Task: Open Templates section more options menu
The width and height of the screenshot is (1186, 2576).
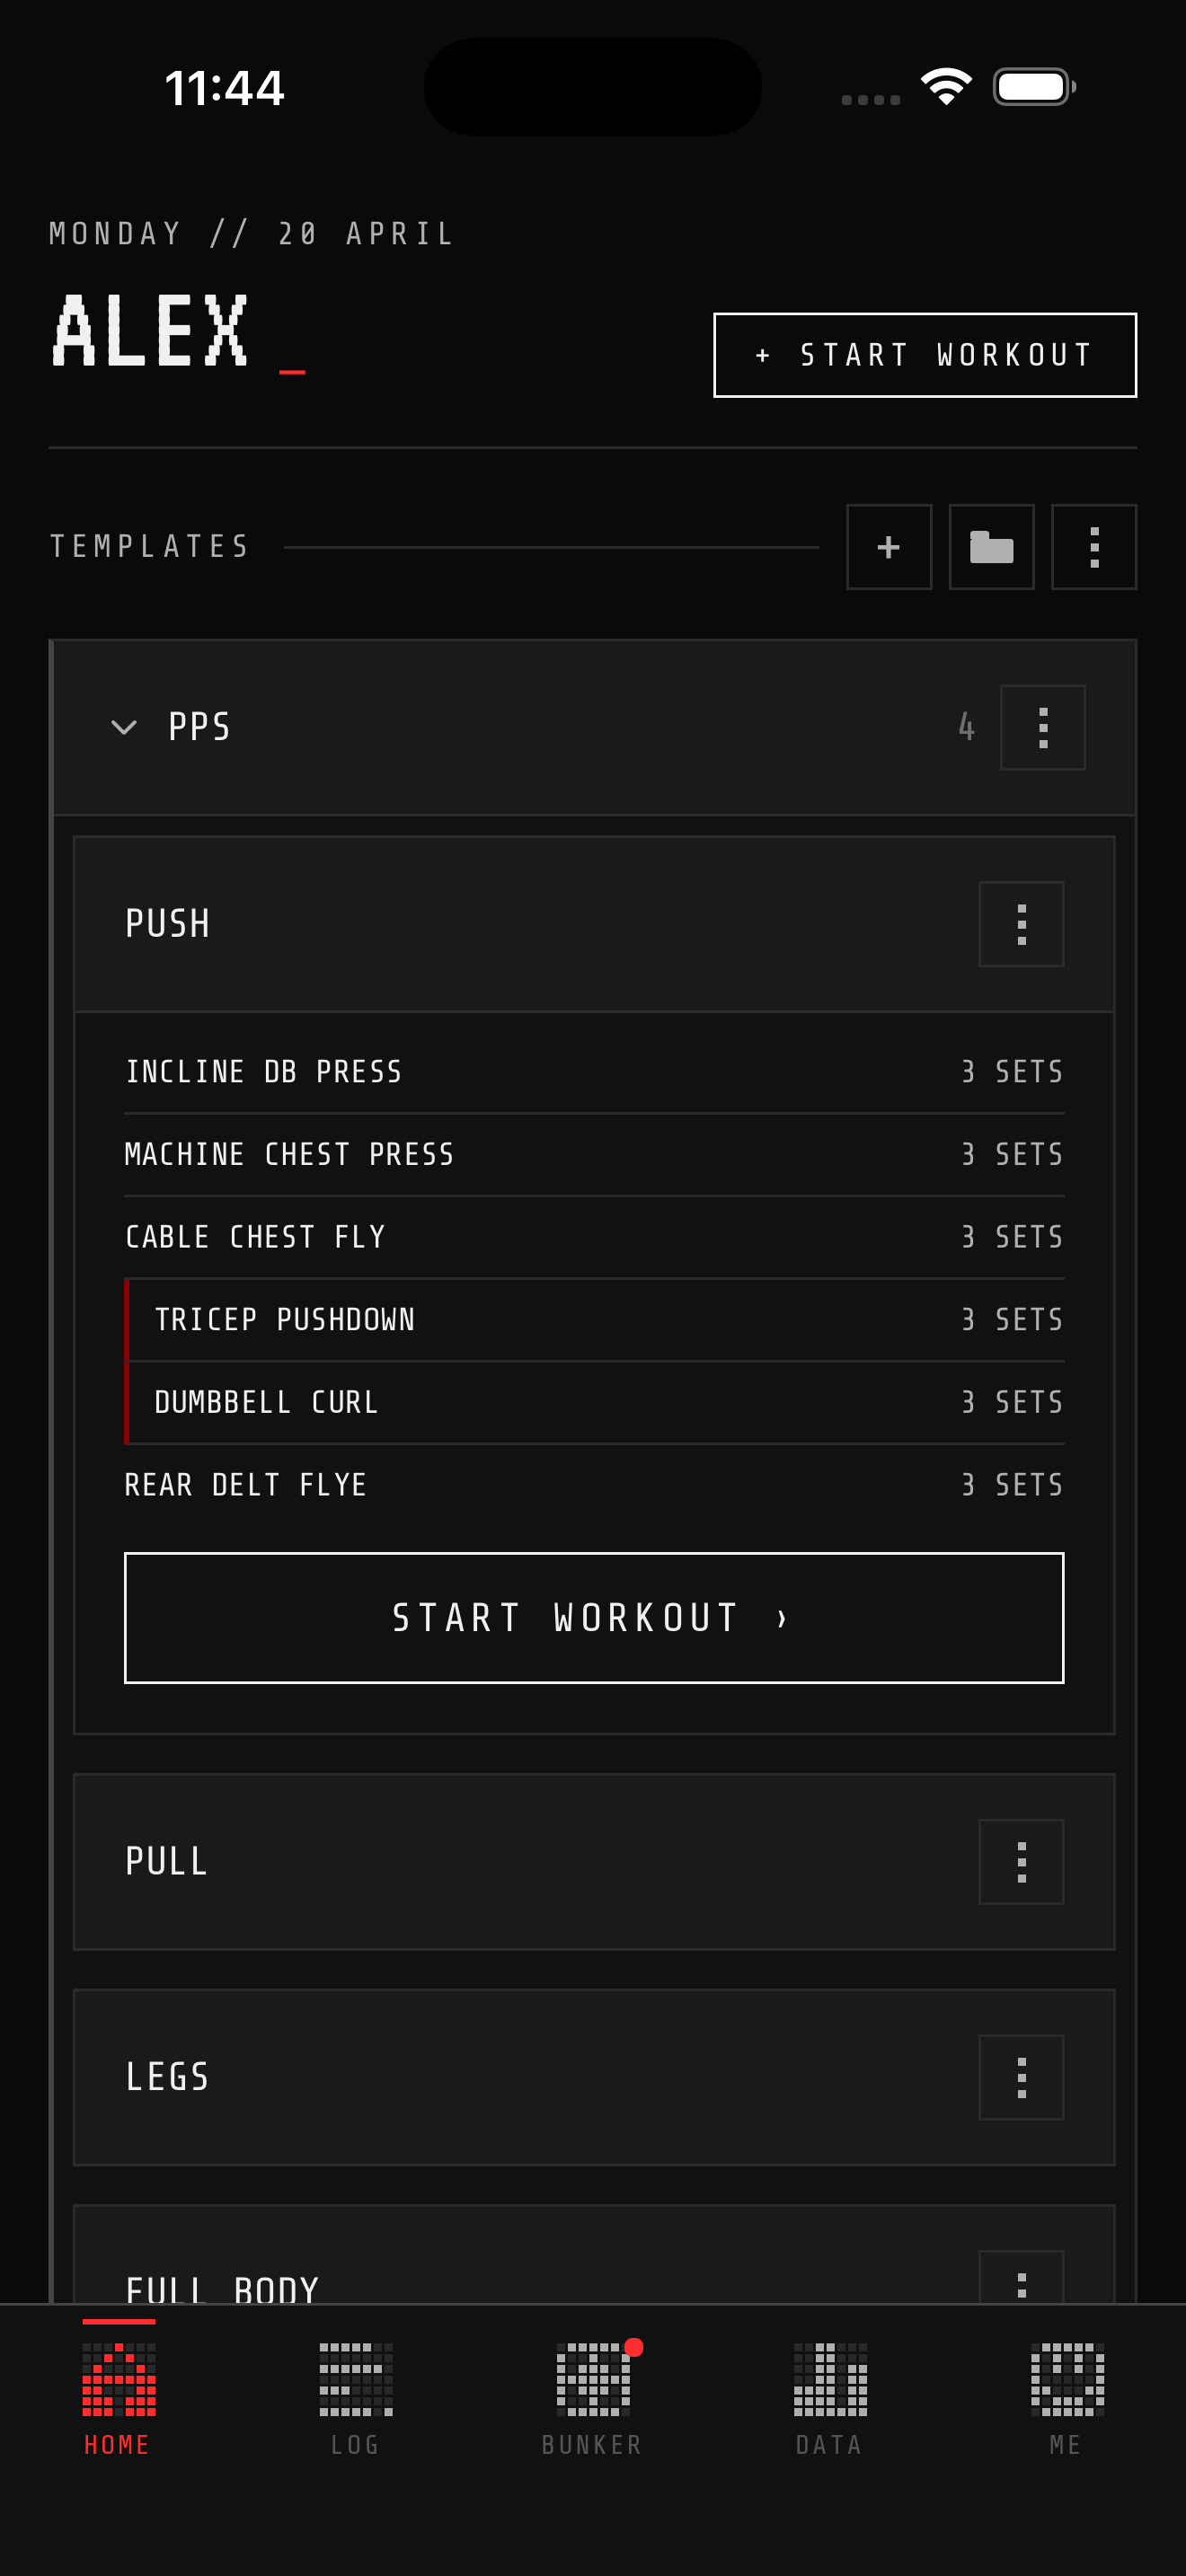Action: click(x=1093, y=547)
